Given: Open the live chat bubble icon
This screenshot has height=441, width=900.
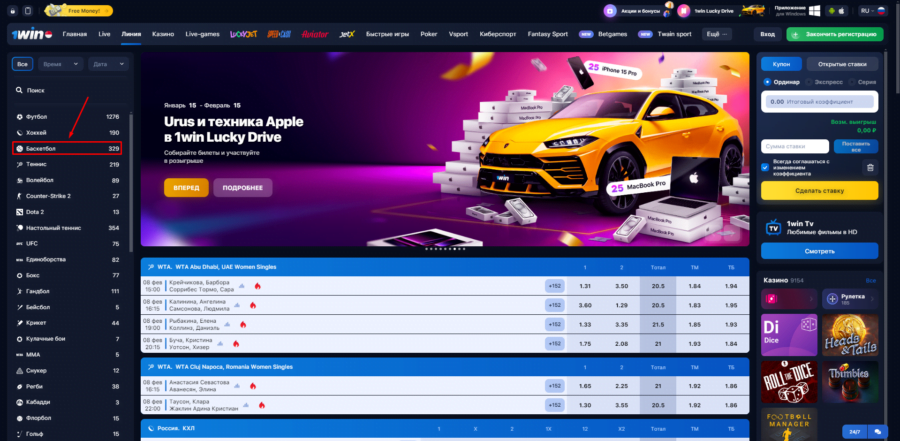Looking at the screenshot, I should (877, 431).
